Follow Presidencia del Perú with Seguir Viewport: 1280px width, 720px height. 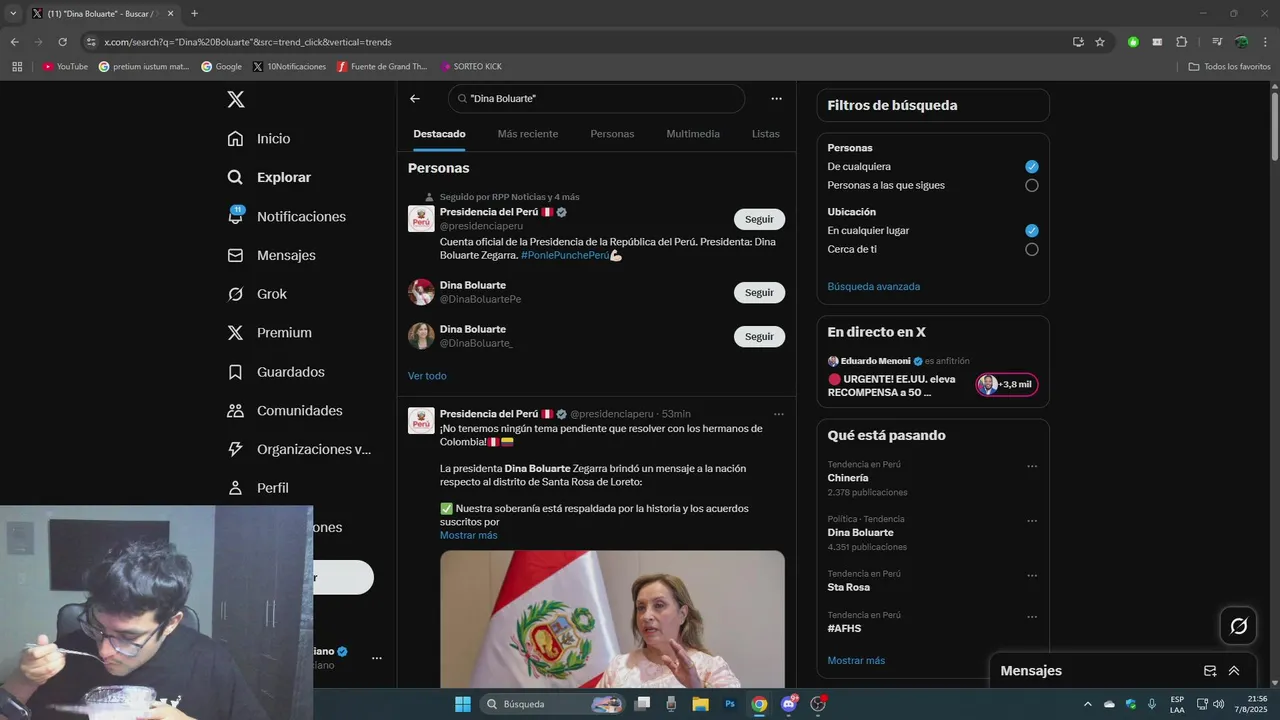[x=759, y=219]
